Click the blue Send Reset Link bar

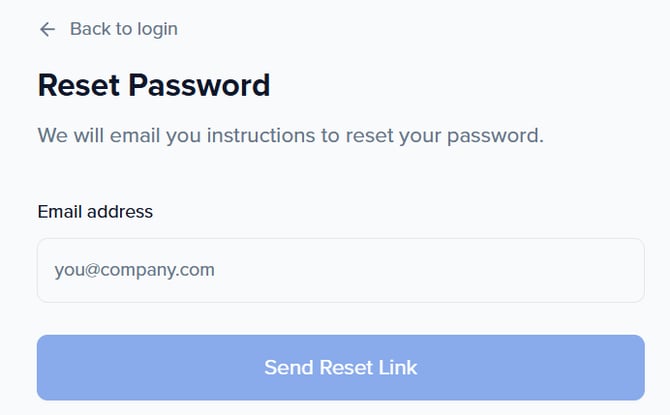coord(340,367)
